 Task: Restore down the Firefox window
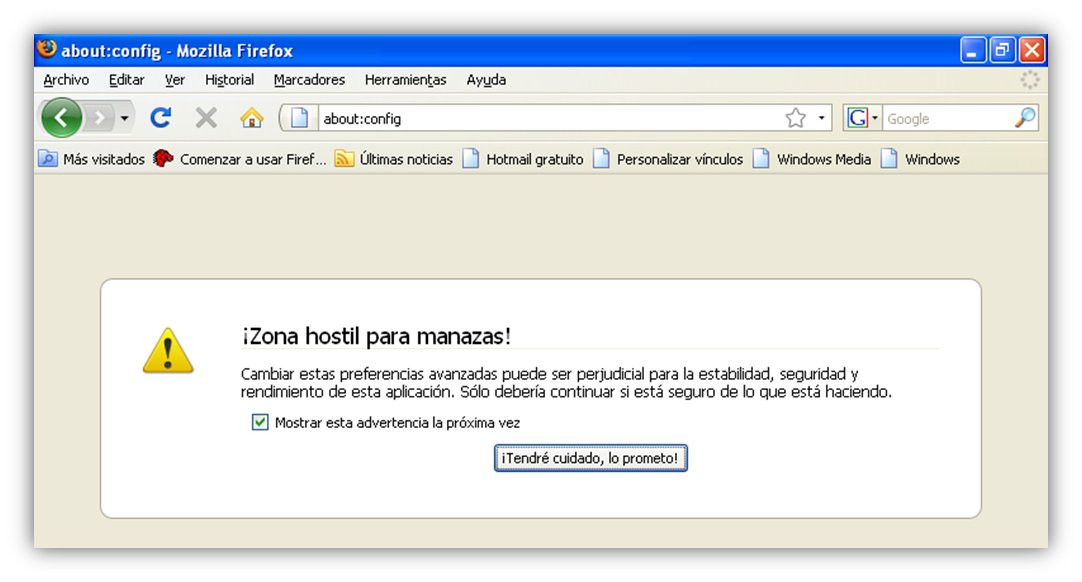click(1002, 50)
